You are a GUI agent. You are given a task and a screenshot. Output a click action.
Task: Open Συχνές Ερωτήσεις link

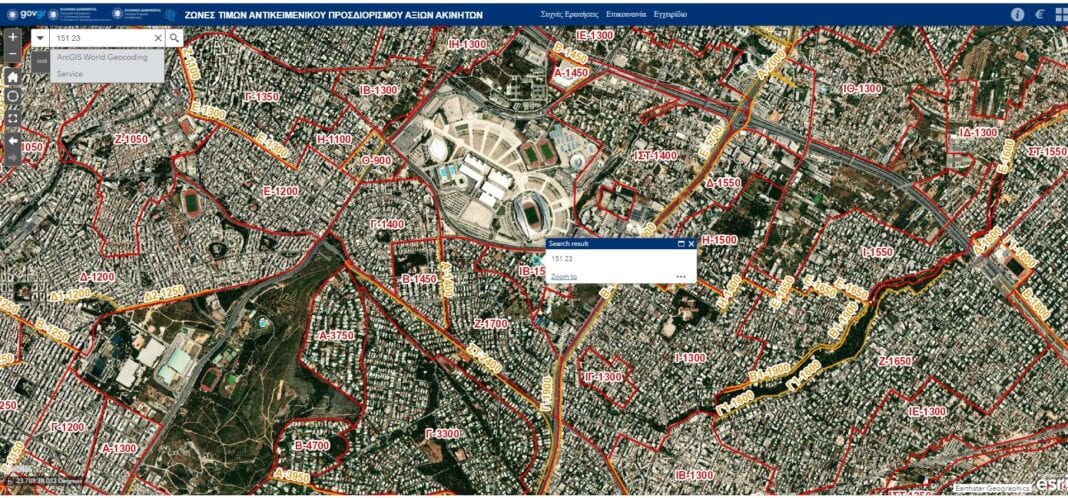click(568, 15)
